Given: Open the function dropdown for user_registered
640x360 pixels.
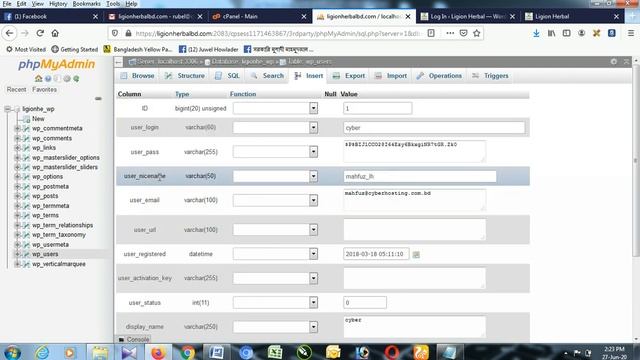Looking at the screenshot, I should click(275, 254).
